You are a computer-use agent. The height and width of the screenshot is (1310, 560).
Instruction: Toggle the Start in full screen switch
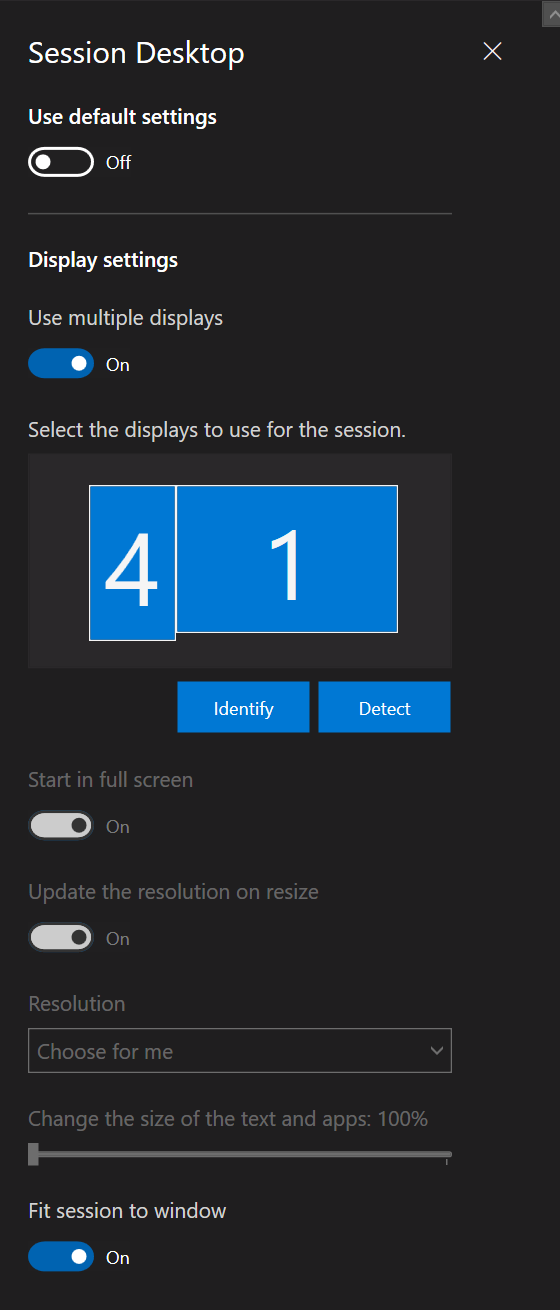61,826
